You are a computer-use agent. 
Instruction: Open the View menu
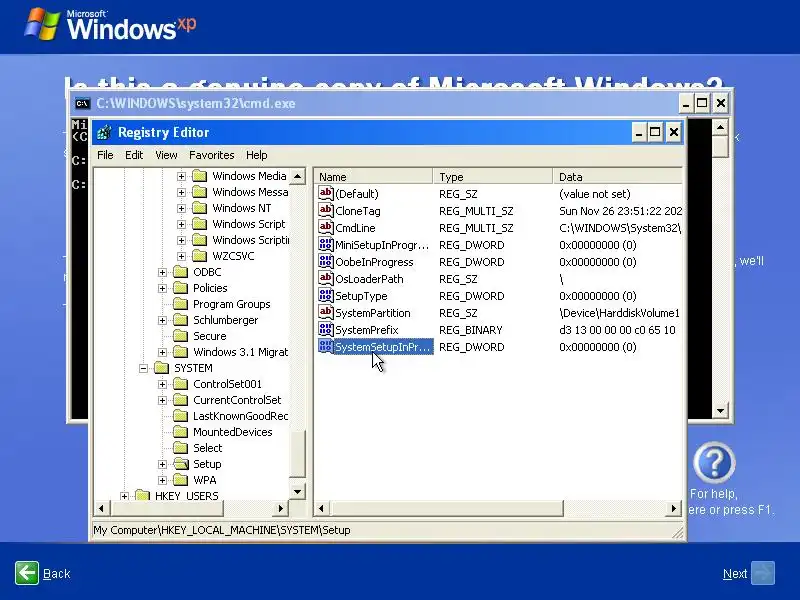[166, 155]
